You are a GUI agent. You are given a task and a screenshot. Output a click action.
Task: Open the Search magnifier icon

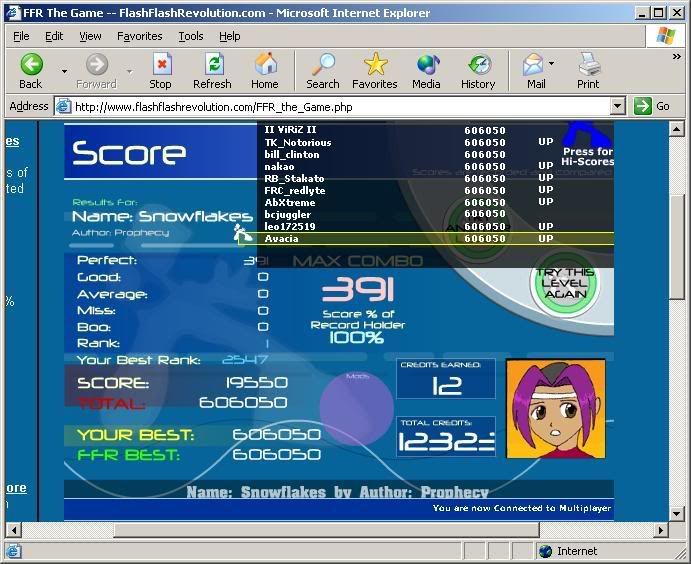click(322, 66)
